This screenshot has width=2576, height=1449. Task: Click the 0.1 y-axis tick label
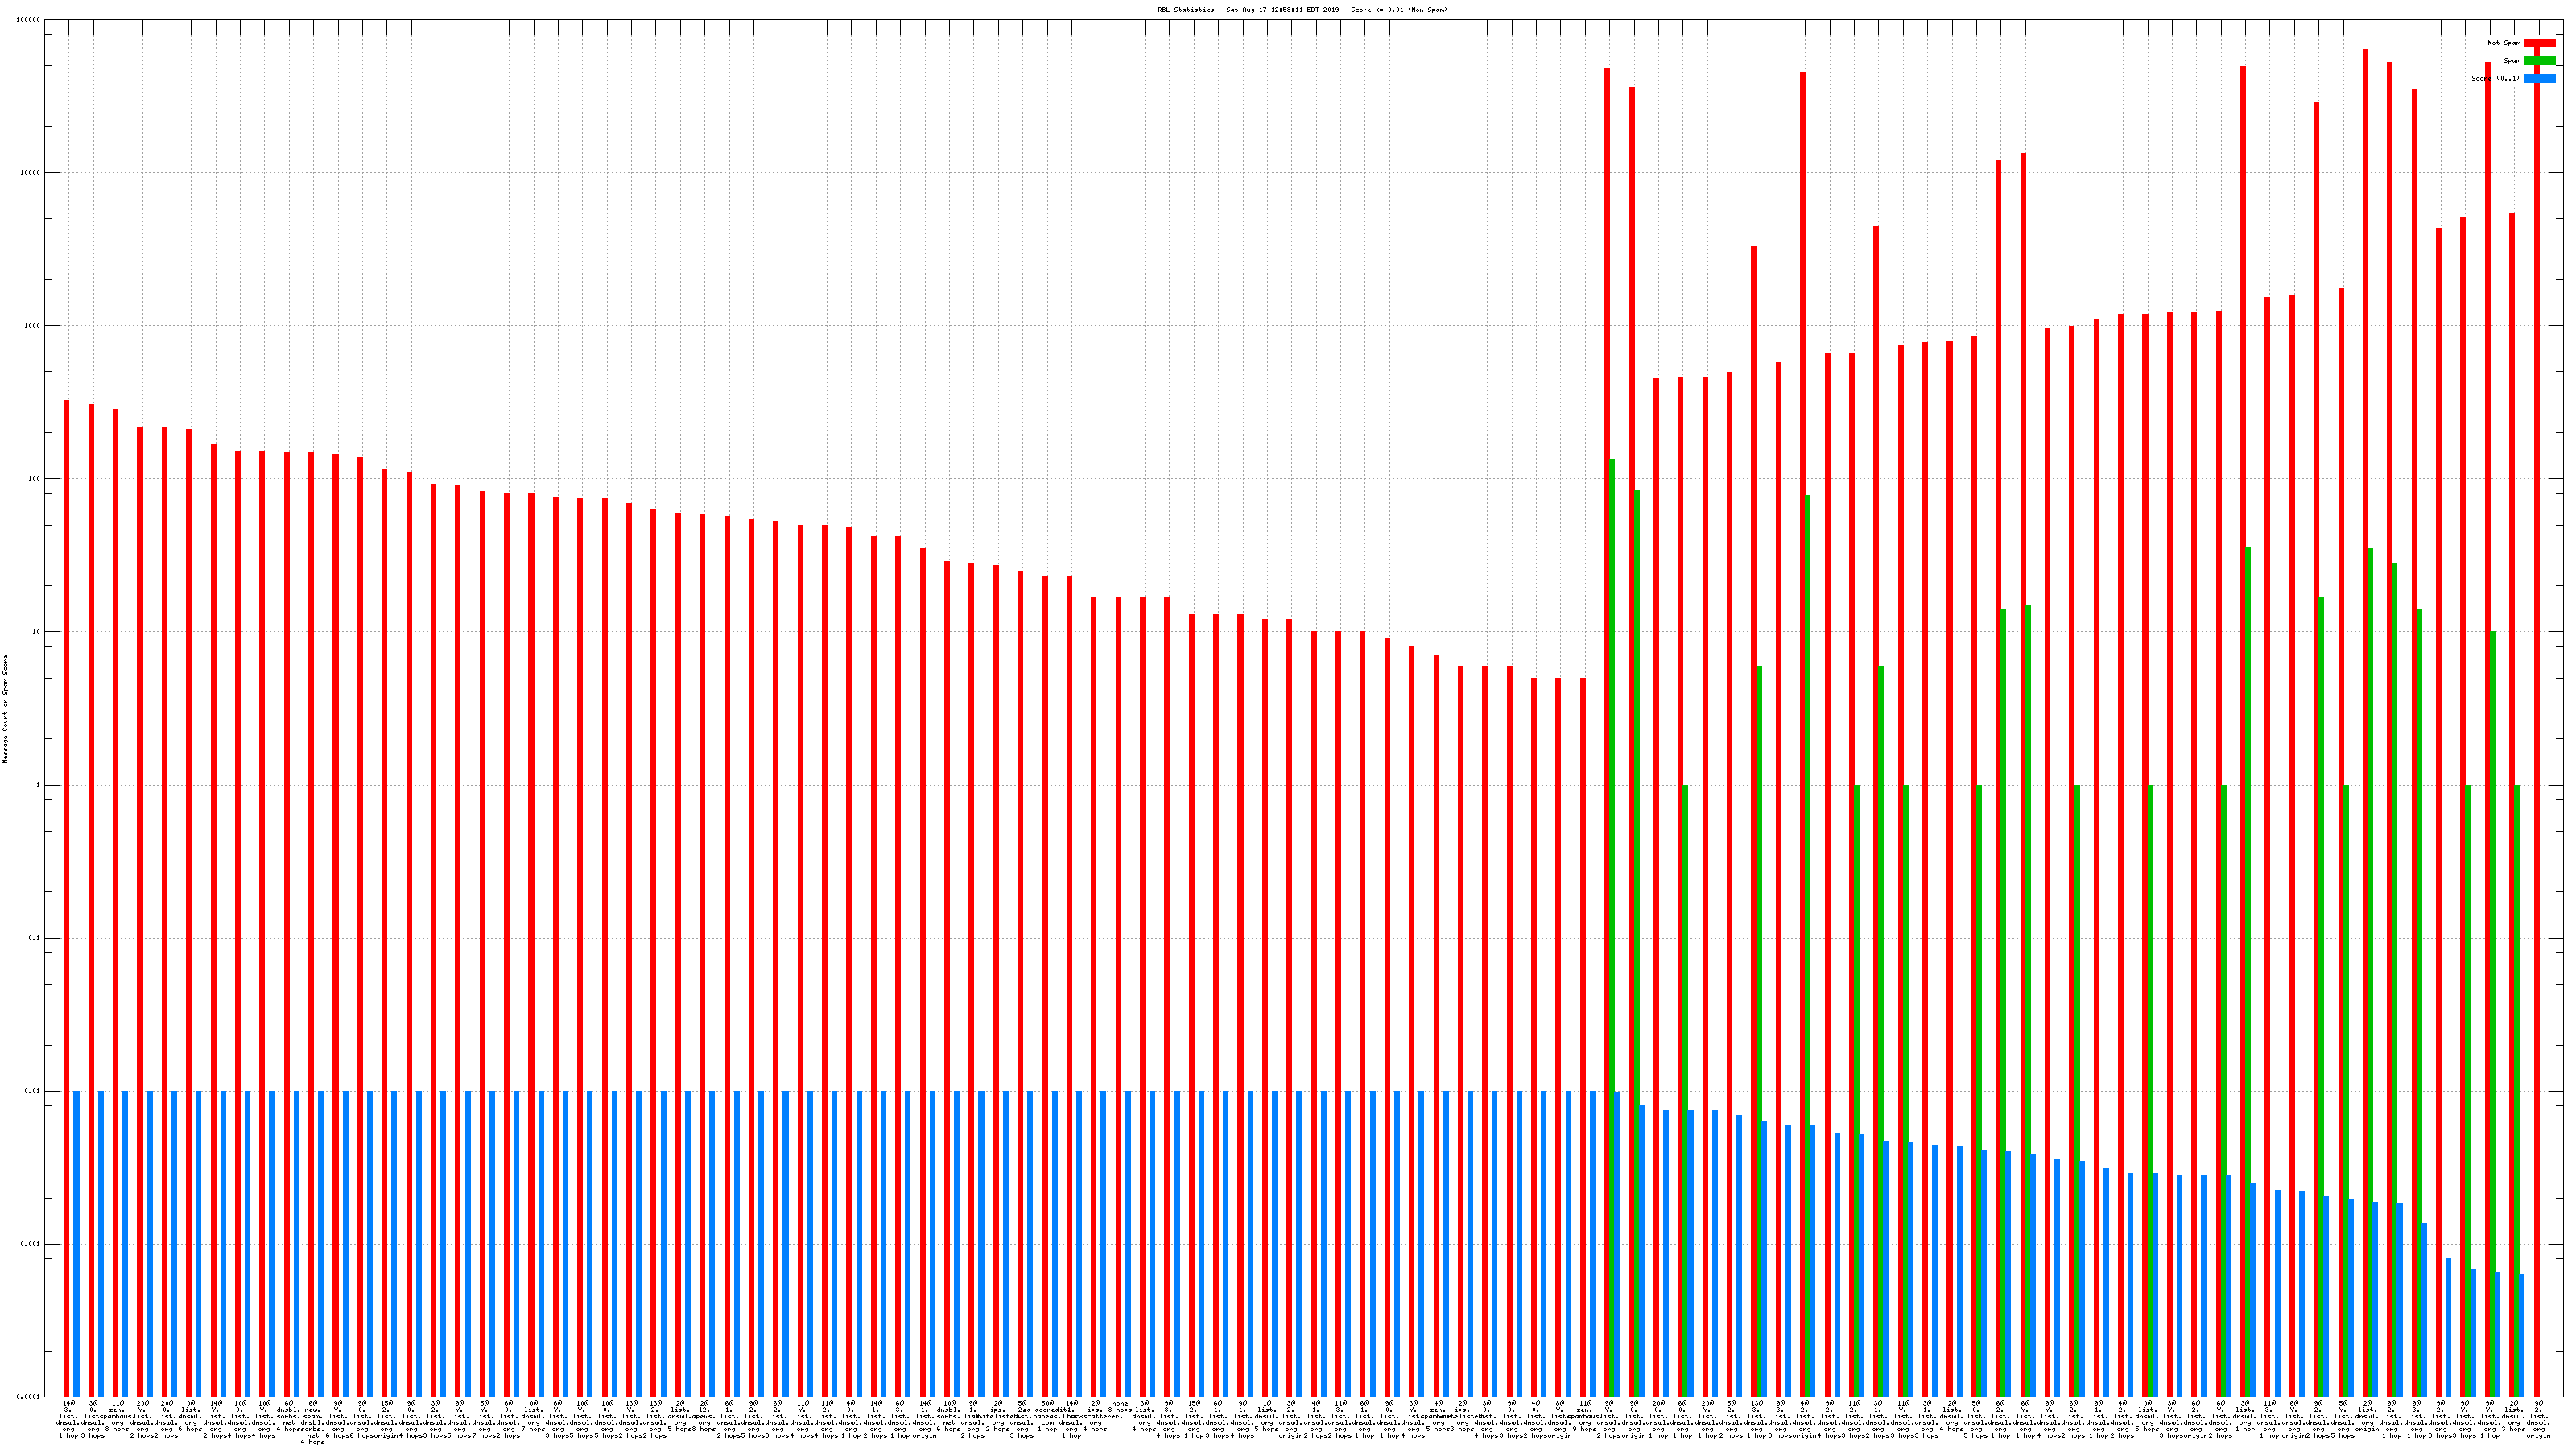point(35,938)
